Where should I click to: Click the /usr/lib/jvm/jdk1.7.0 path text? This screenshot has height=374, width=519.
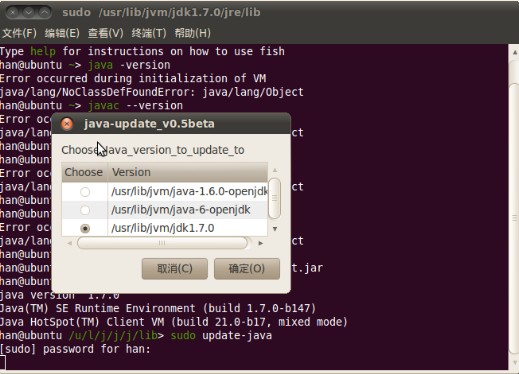point(163,228)
